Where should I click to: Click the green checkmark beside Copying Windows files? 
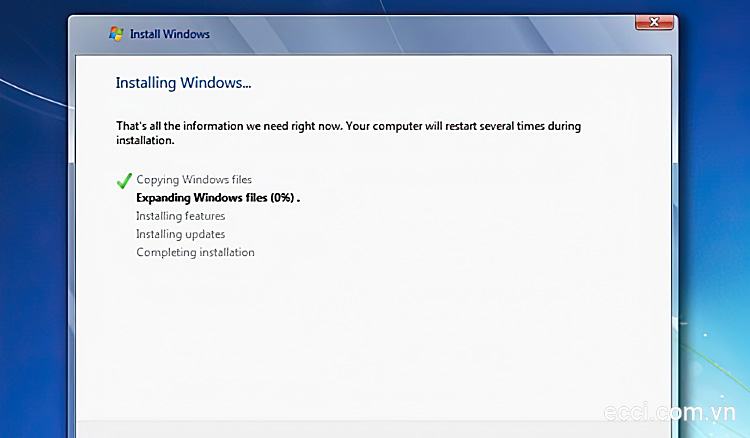pyautogui.click(x=124, y=181)
